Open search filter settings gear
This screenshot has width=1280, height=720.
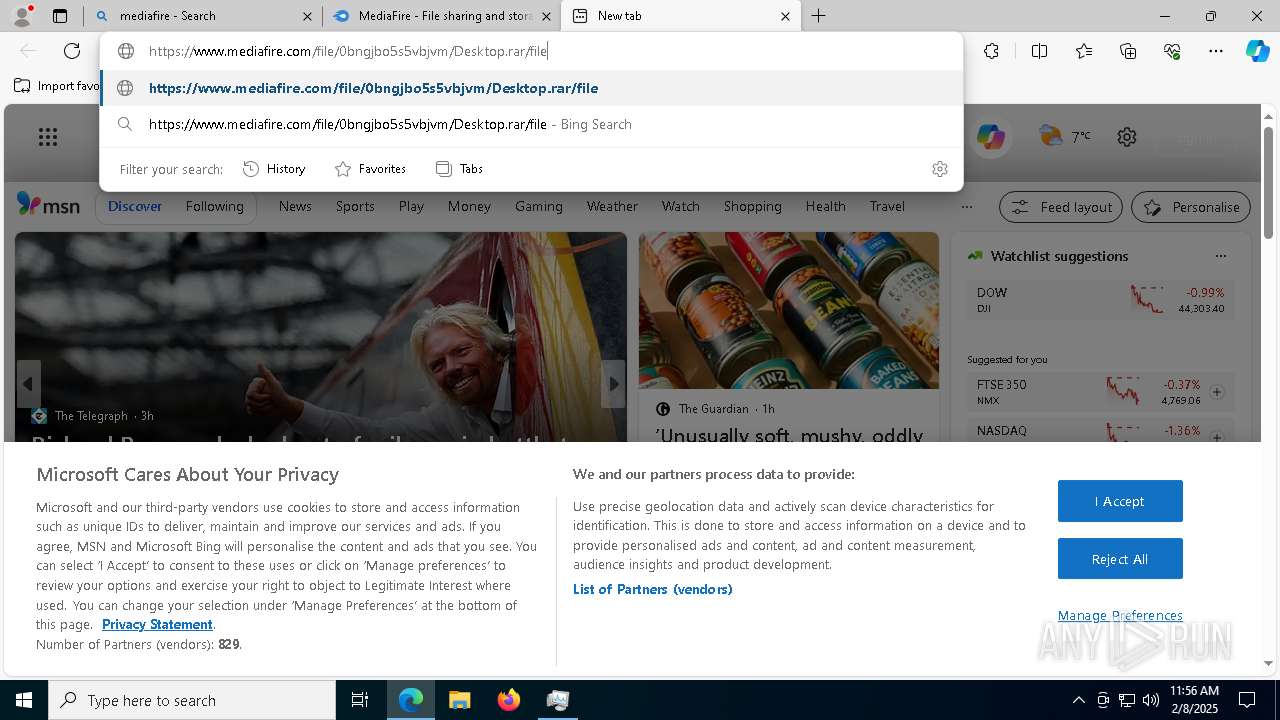point(939,169)
